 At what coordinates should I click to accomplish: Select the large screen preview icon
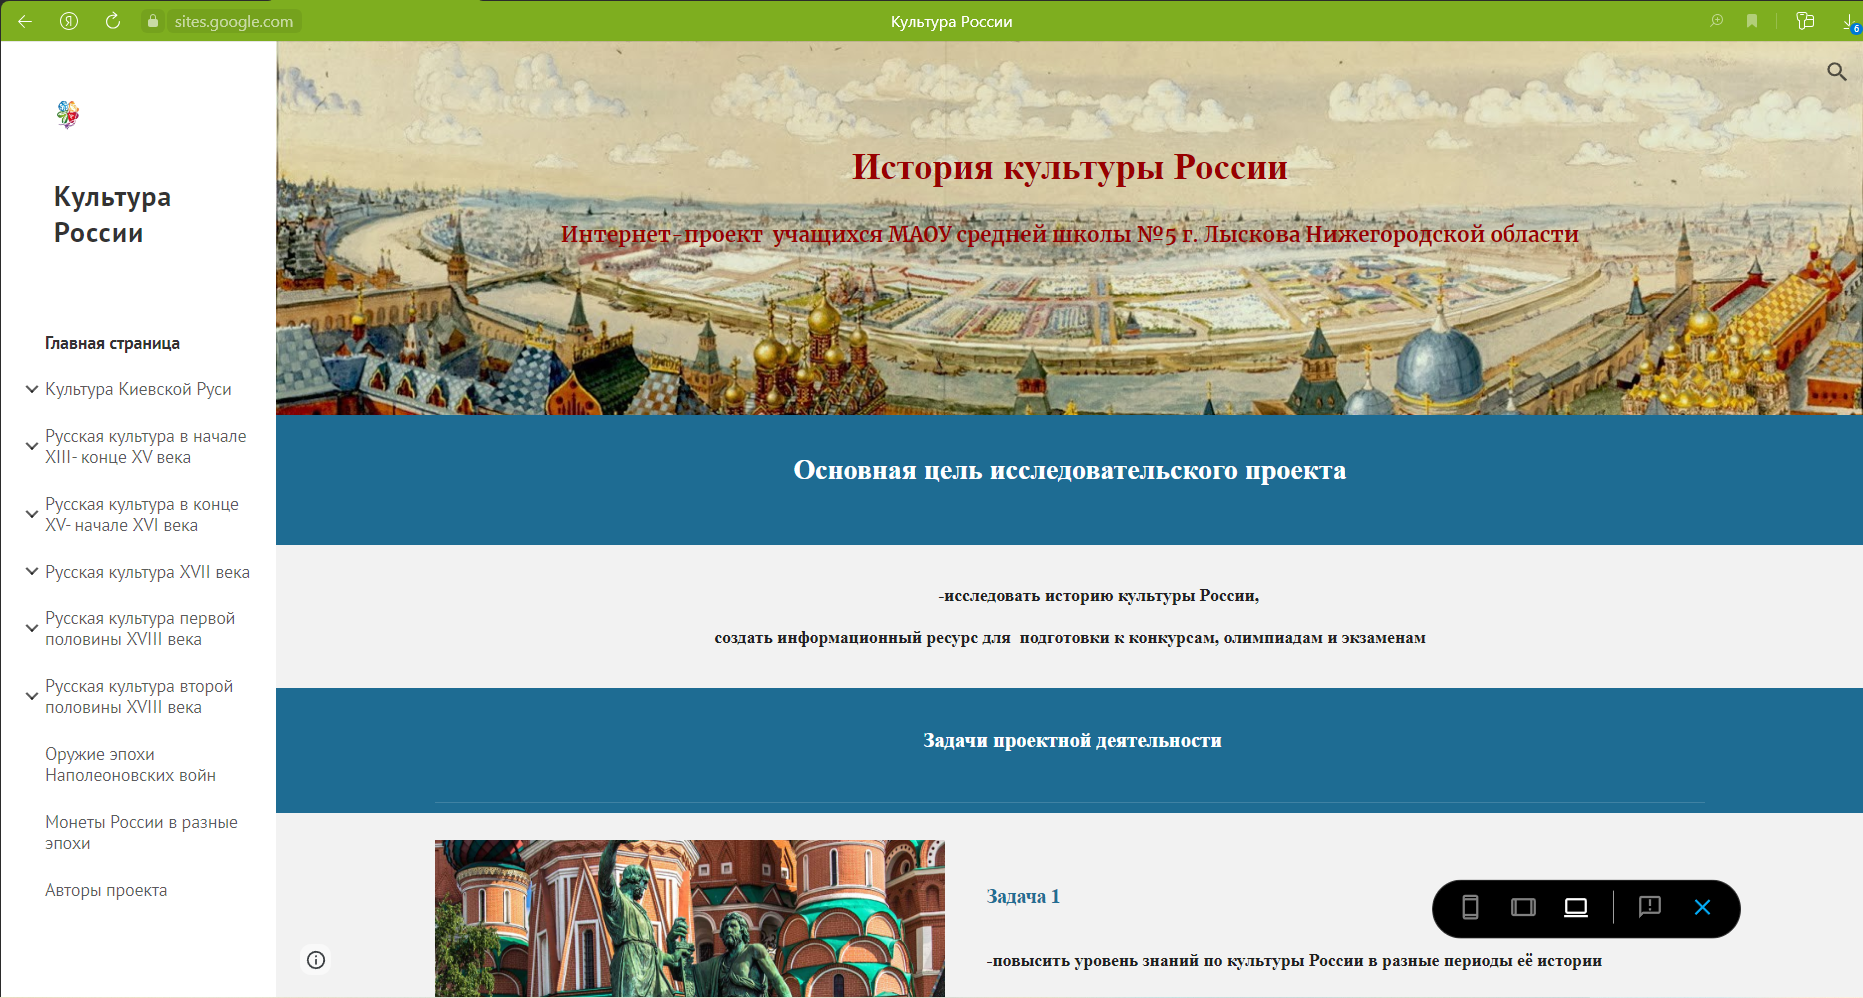point(1576,907)
